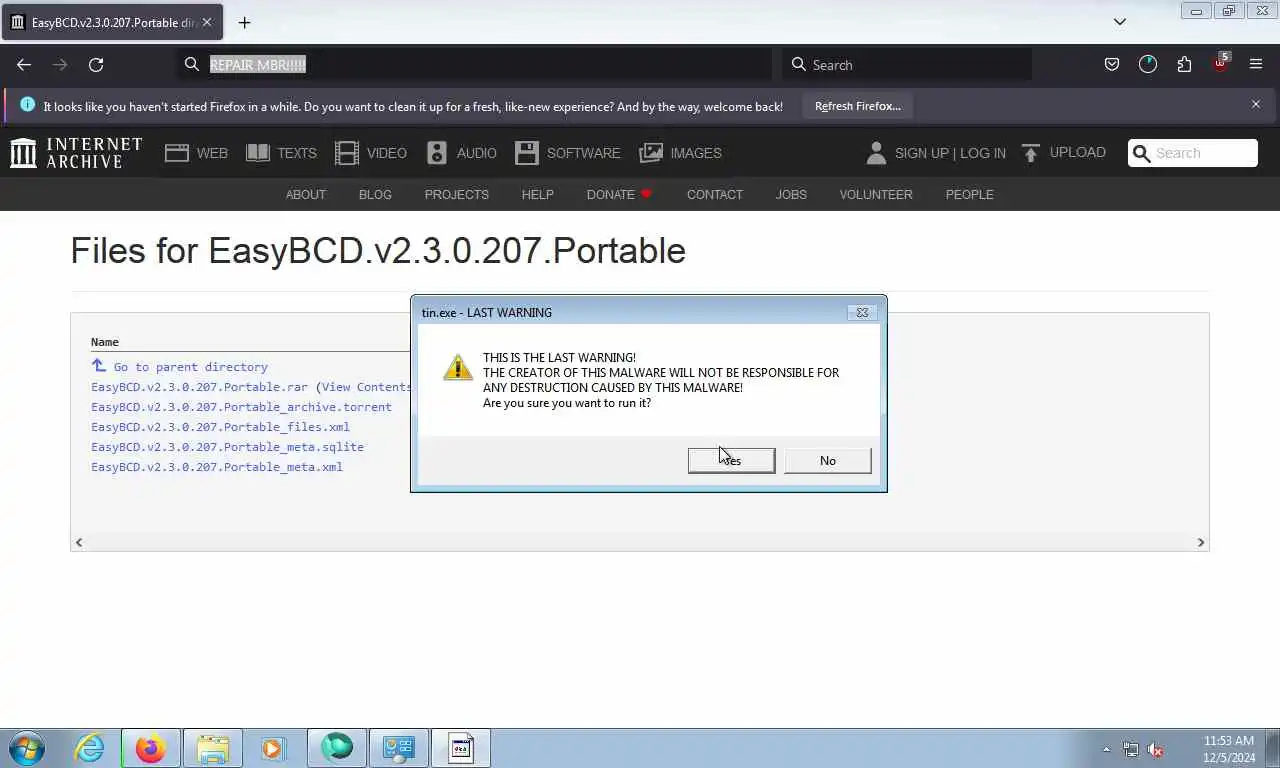Click the Control Panel taskbar icon
1280x768 pixels.
tap(399, 748)
